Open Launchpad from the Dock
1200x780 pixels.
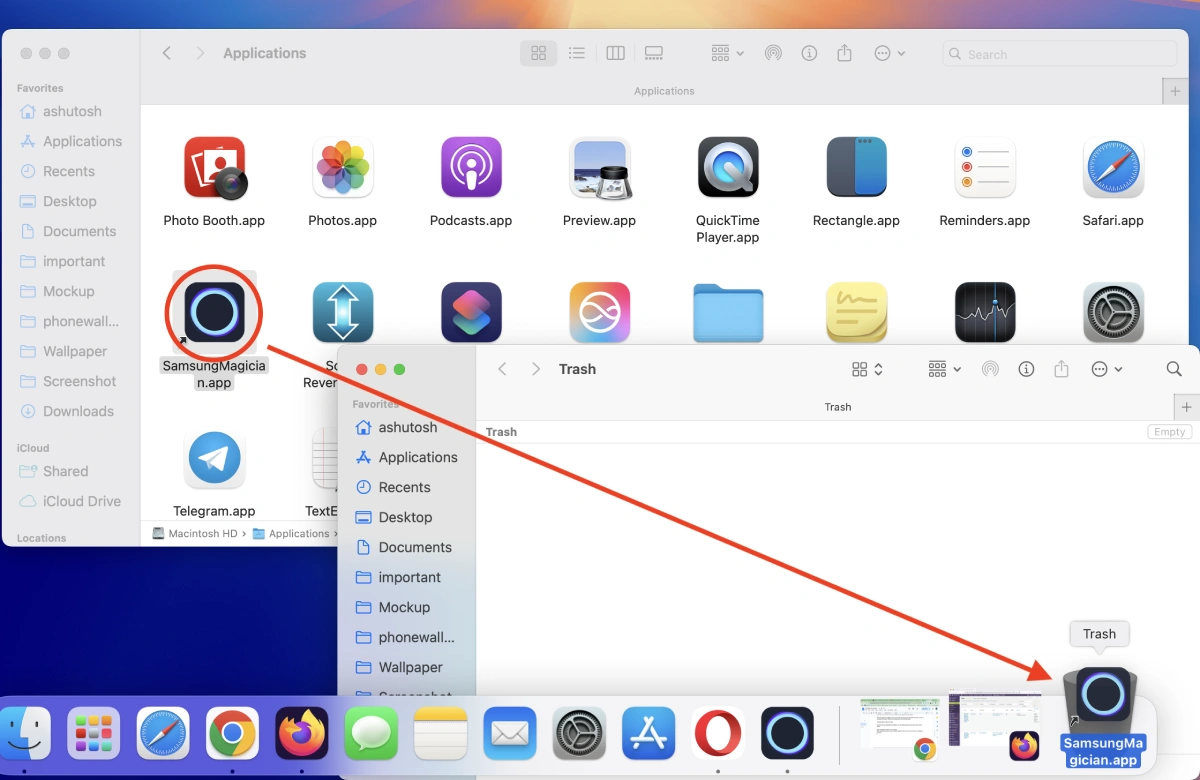pos(94,734)
